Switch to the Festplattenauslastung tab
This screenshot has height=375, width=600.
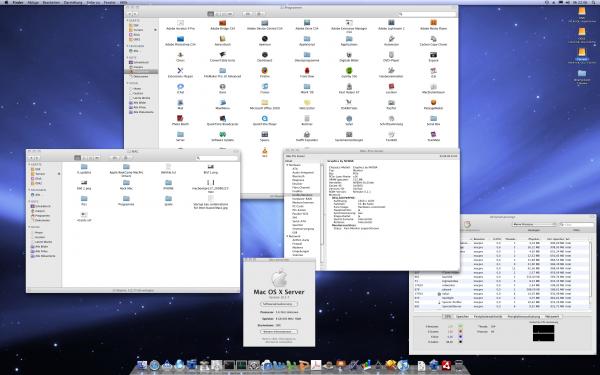(x=523, y=316)
